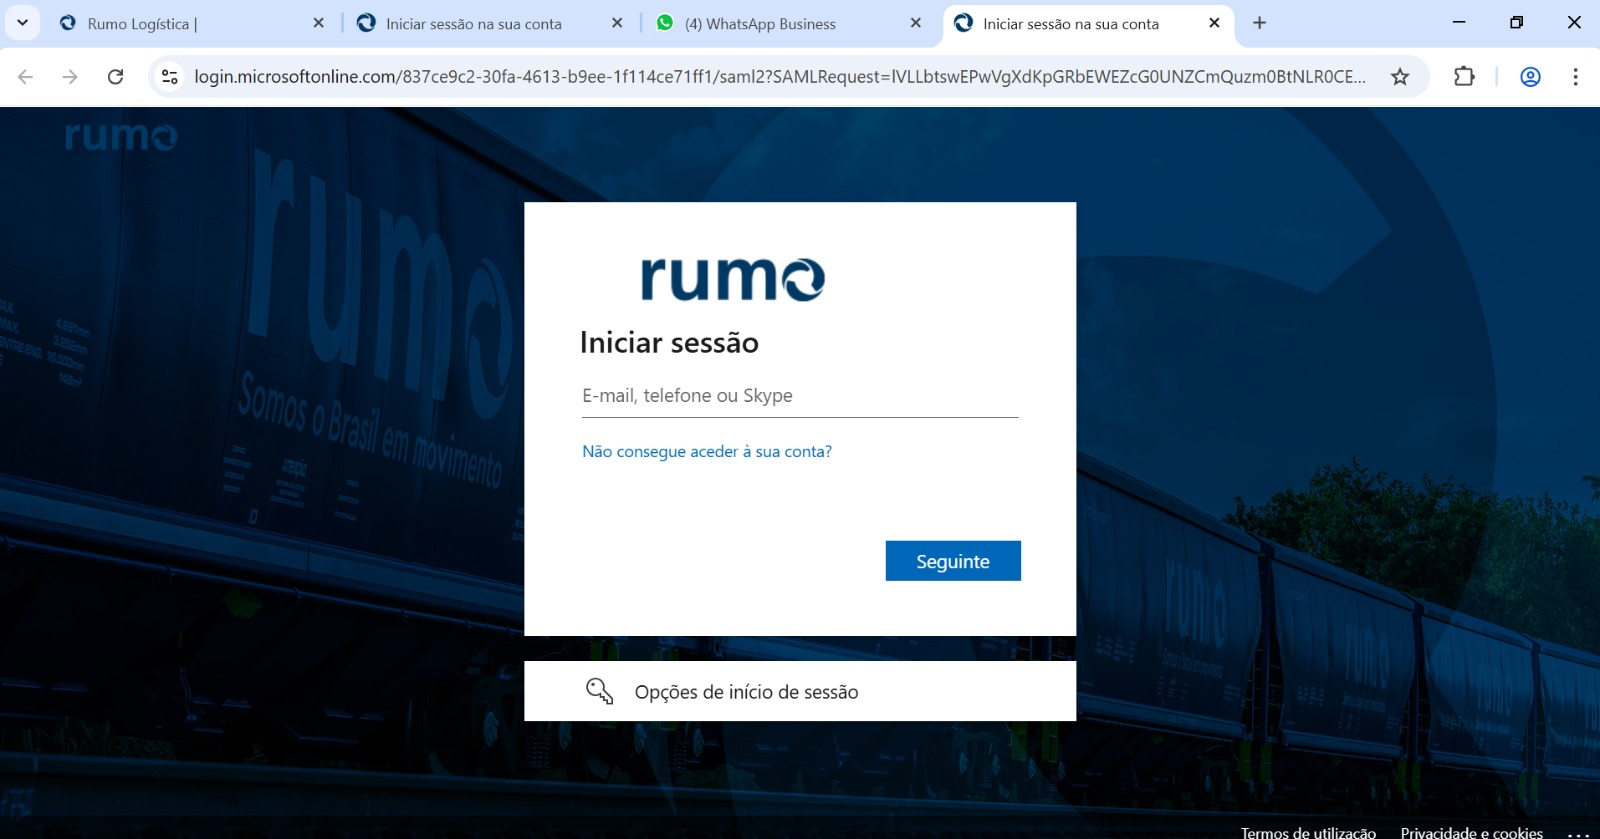
Task: Bookmark this page with star icon
Action: click(1400, 77)
